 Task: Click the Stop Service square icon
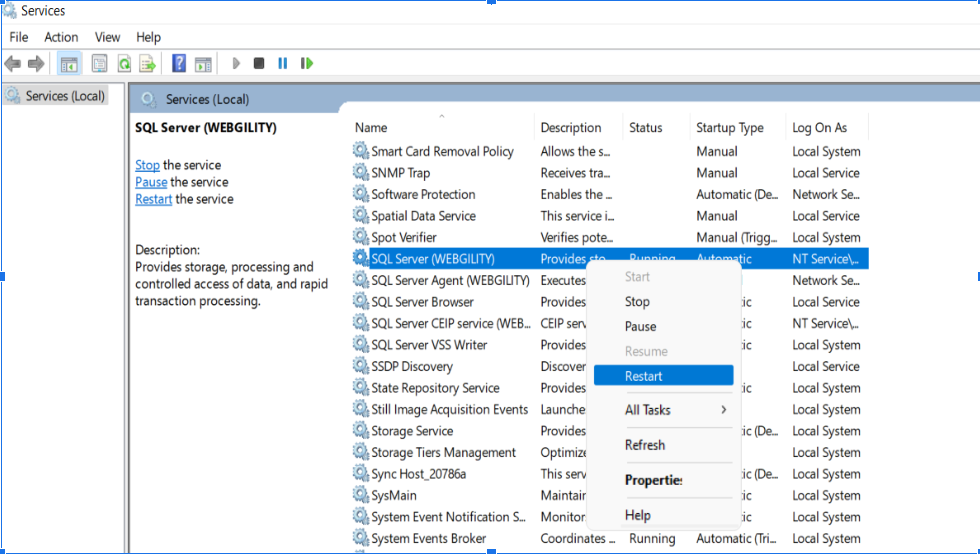pyautogui.click(x=259, y=63)
